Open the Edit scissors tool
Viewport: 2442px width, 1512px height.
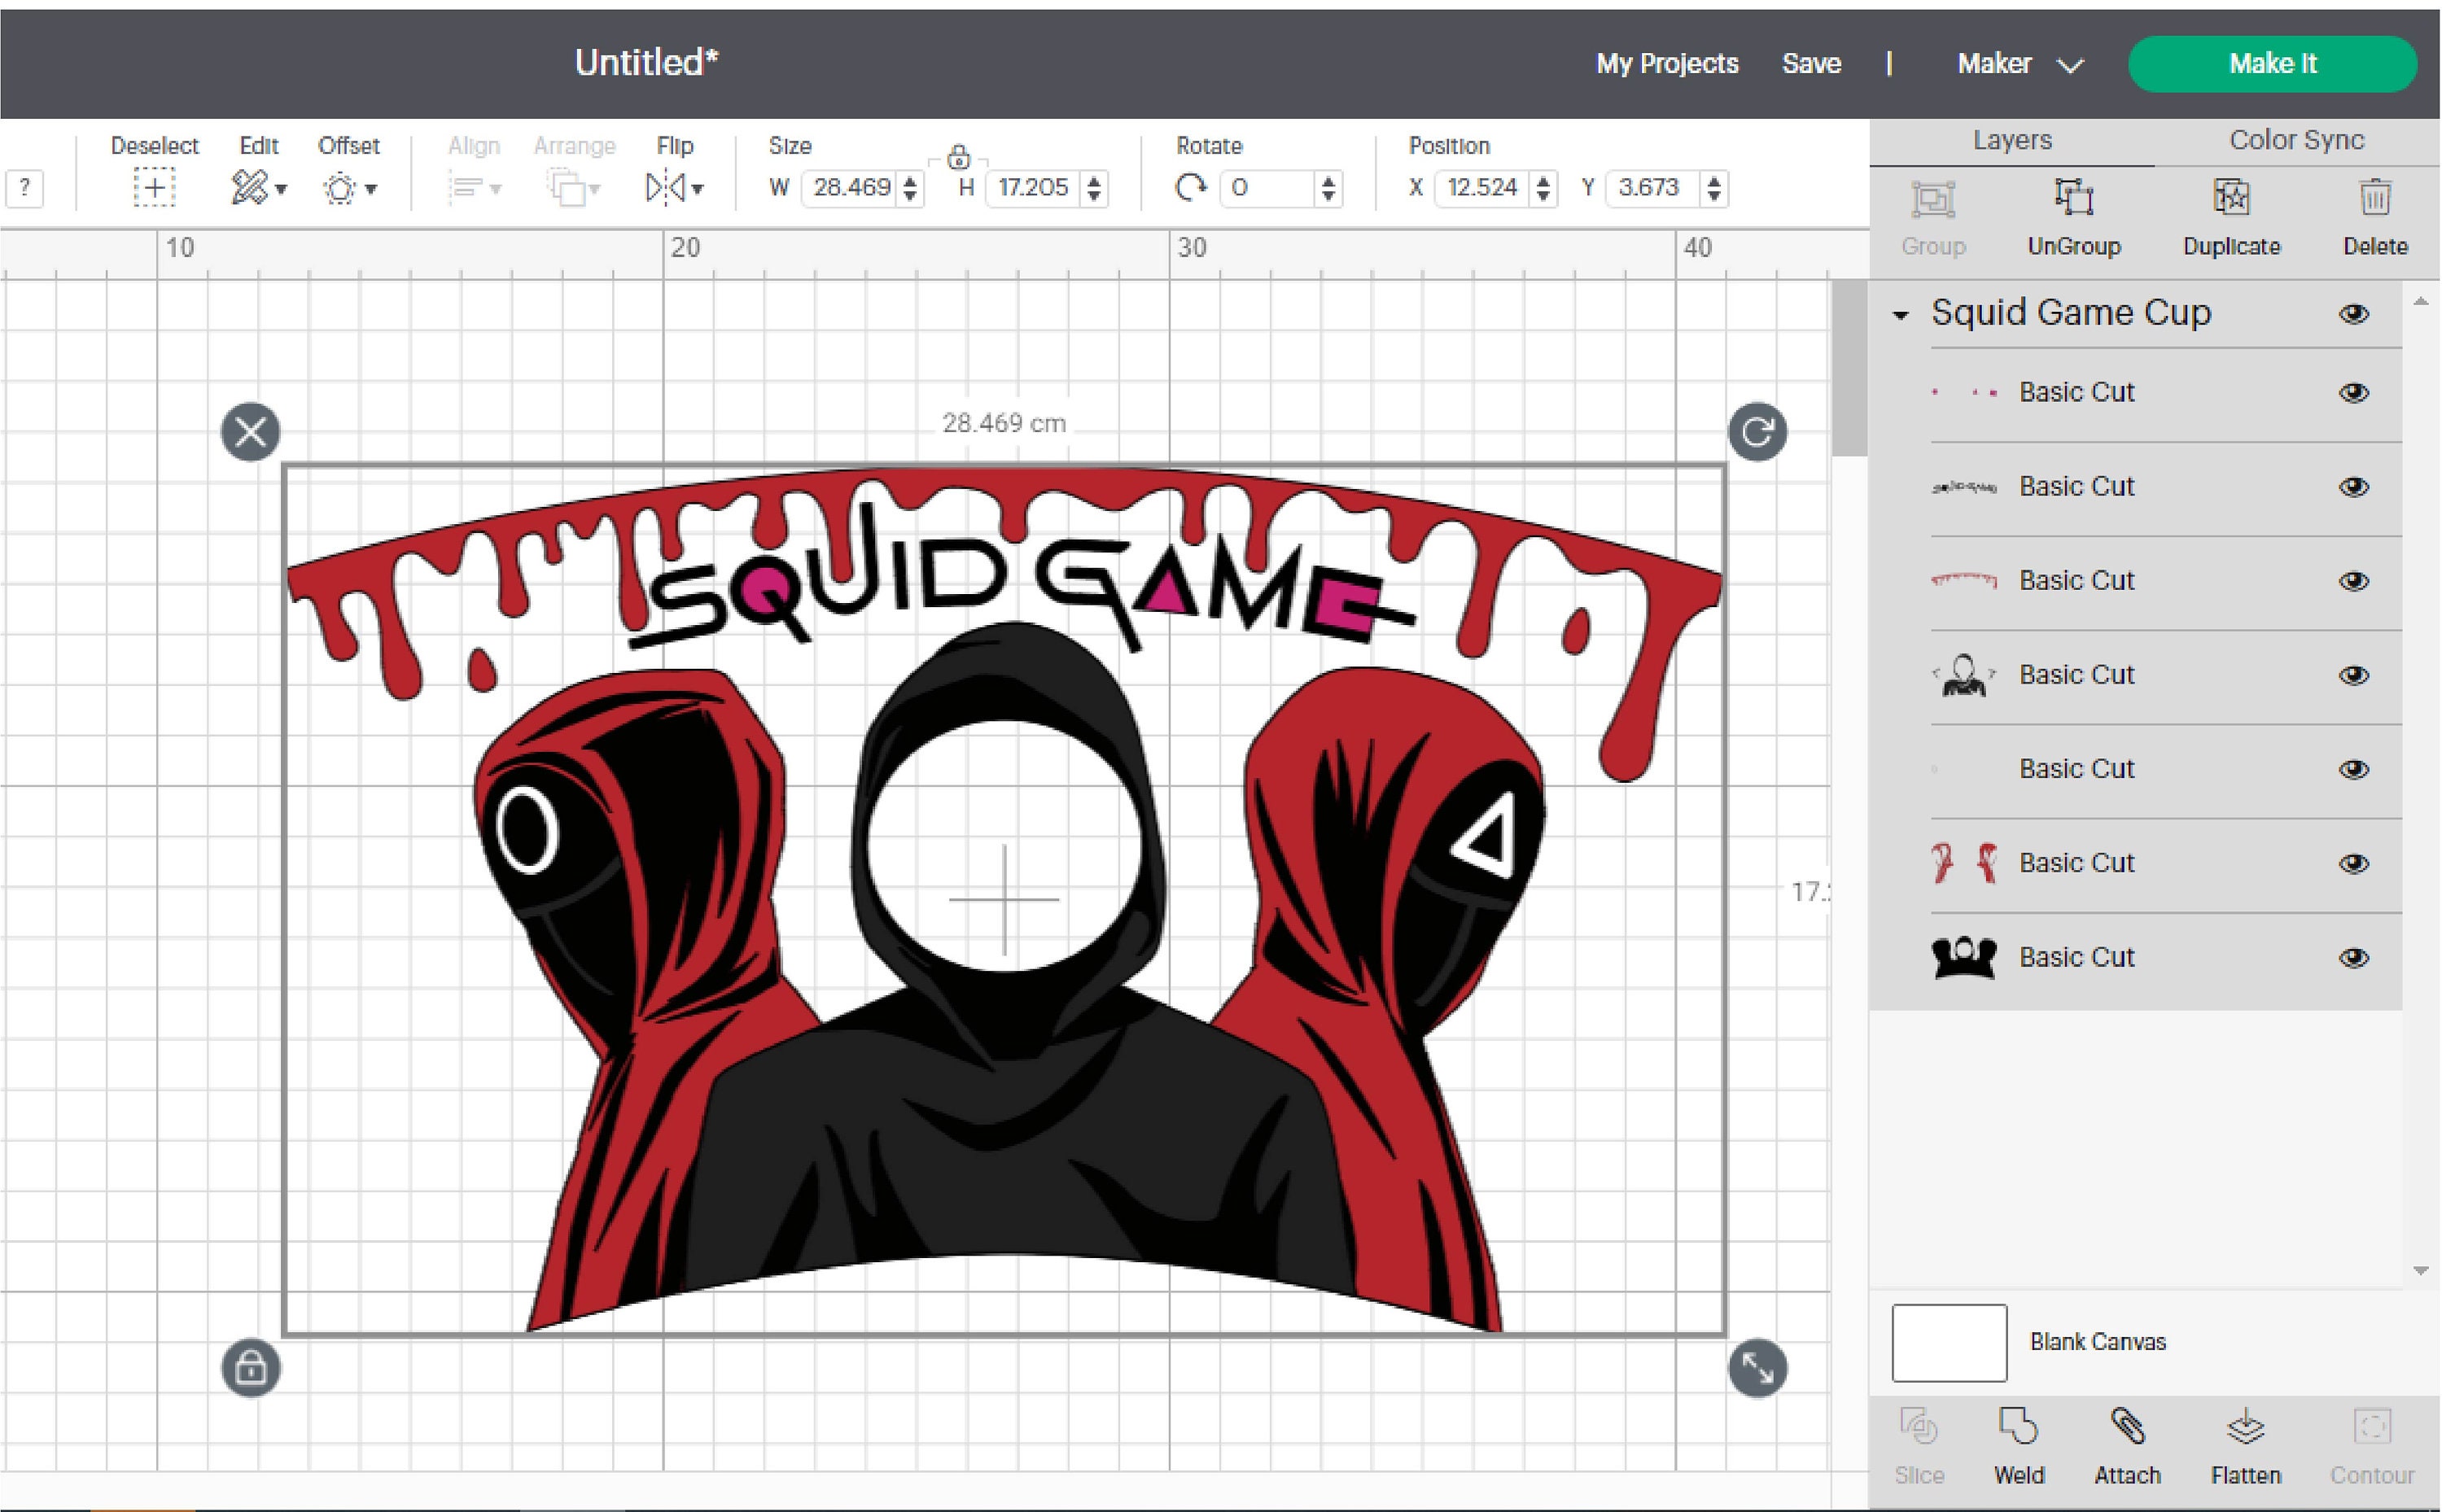pyautogui.click(x=249, y=188)
